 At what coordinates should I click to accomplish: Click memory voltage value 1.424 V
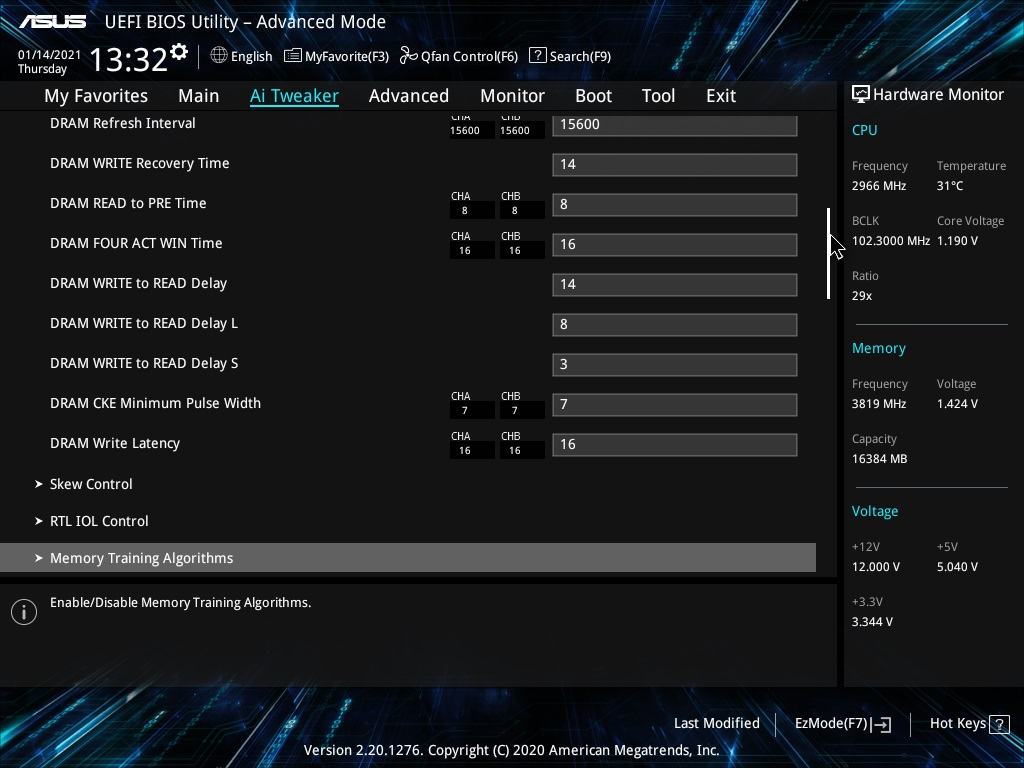click(x=957, y=404)
